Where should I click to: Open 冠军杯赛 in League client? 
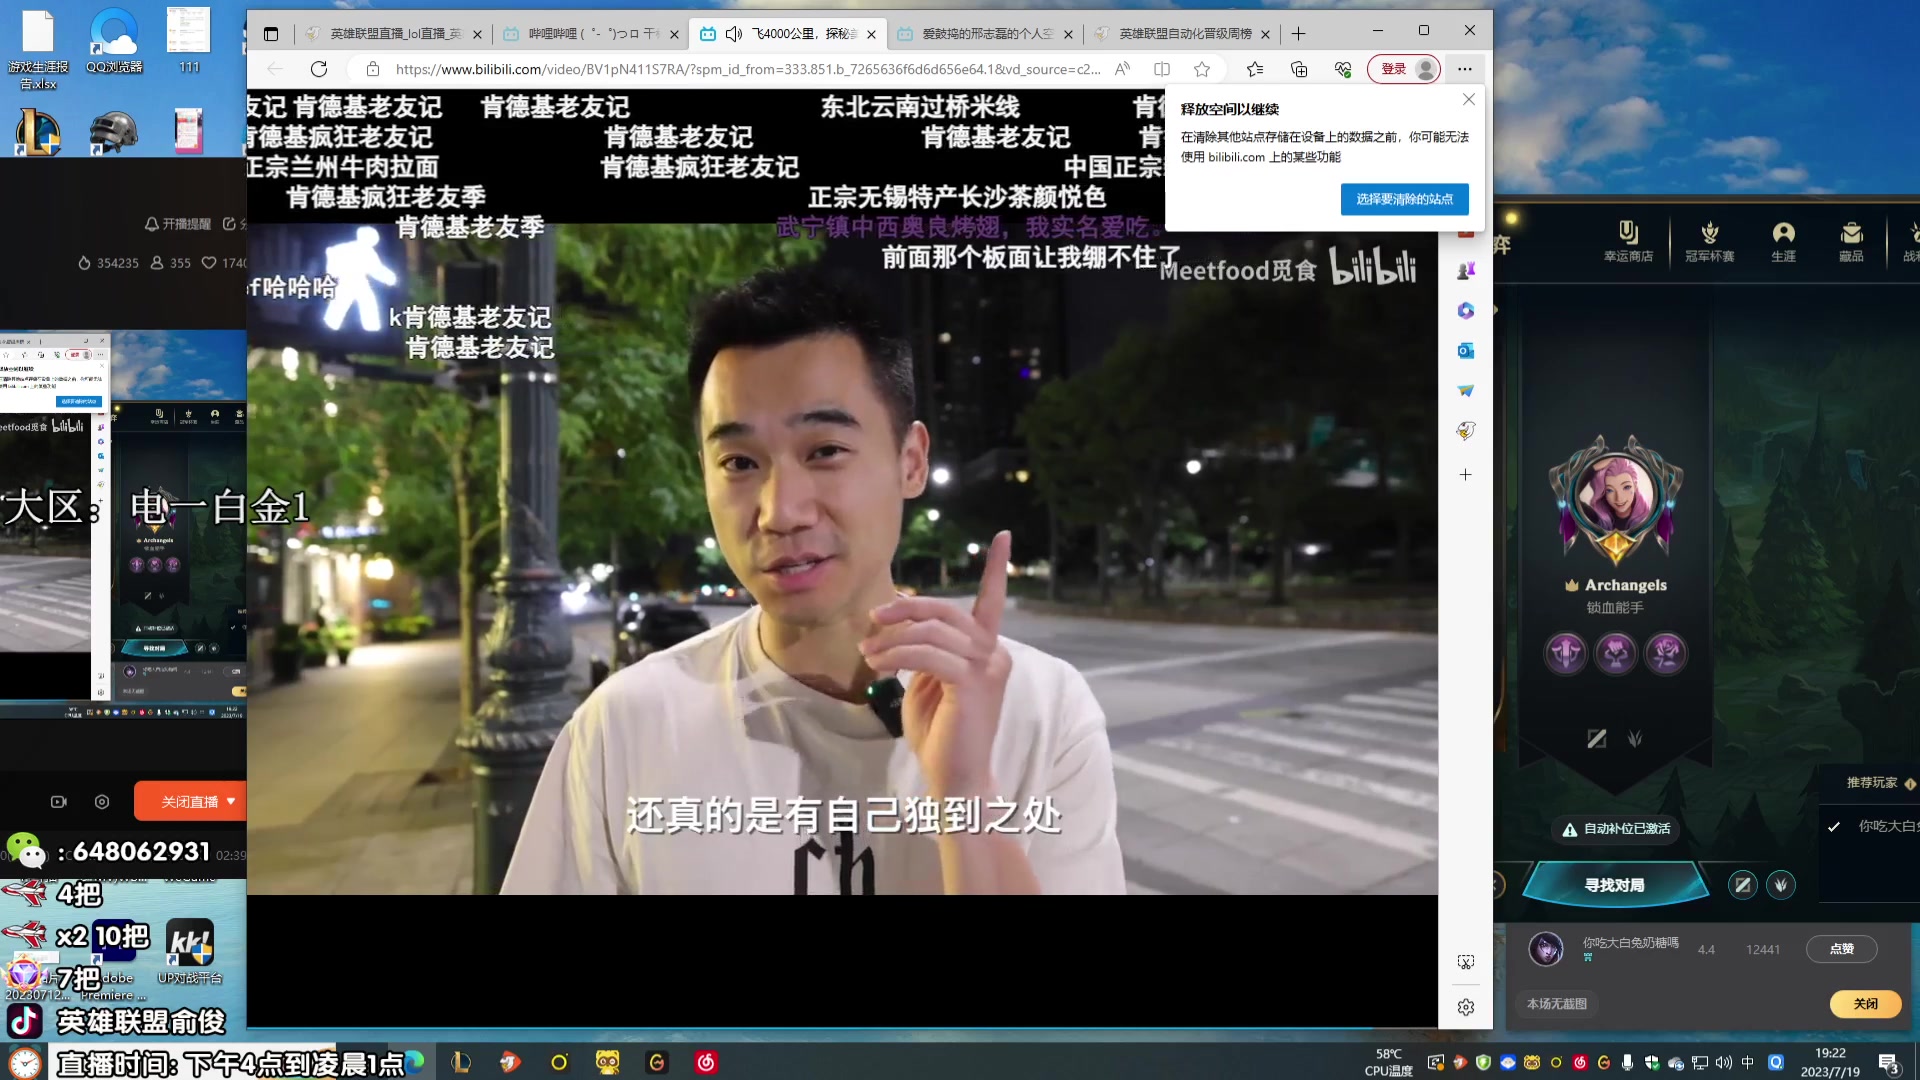1709,242
